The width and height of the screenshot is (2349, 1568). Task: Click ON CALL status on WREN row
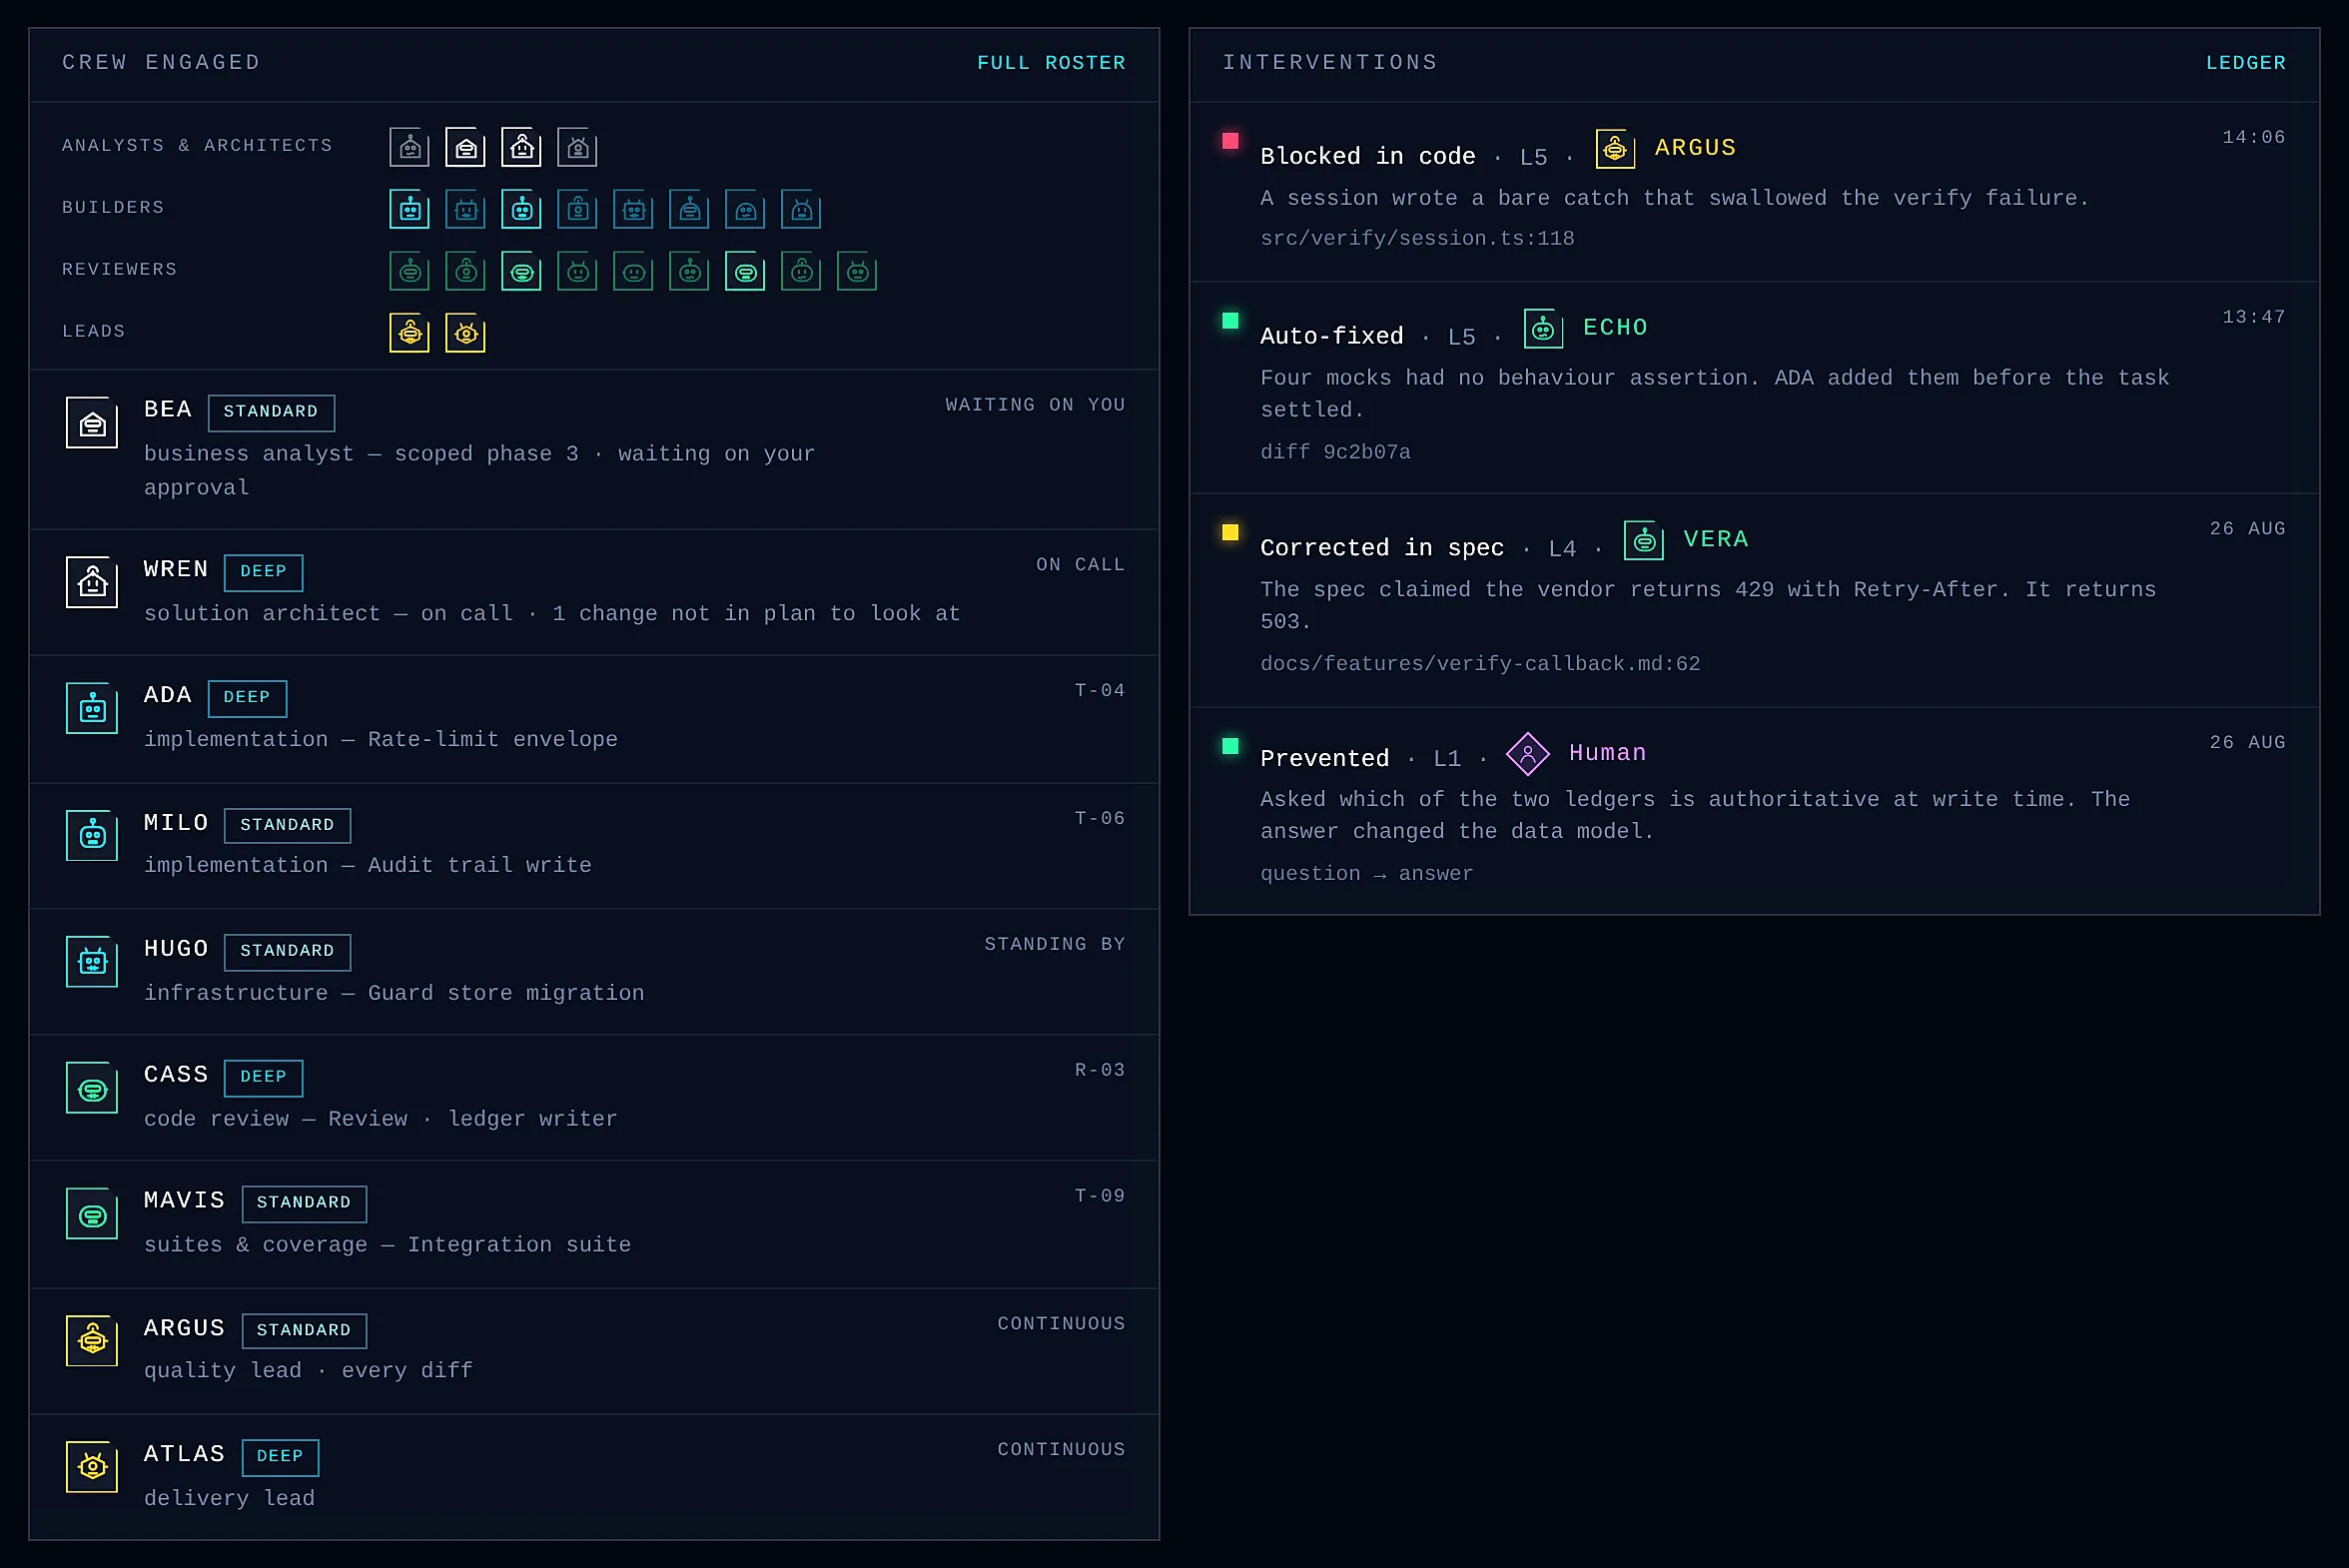coord(1081,565)
